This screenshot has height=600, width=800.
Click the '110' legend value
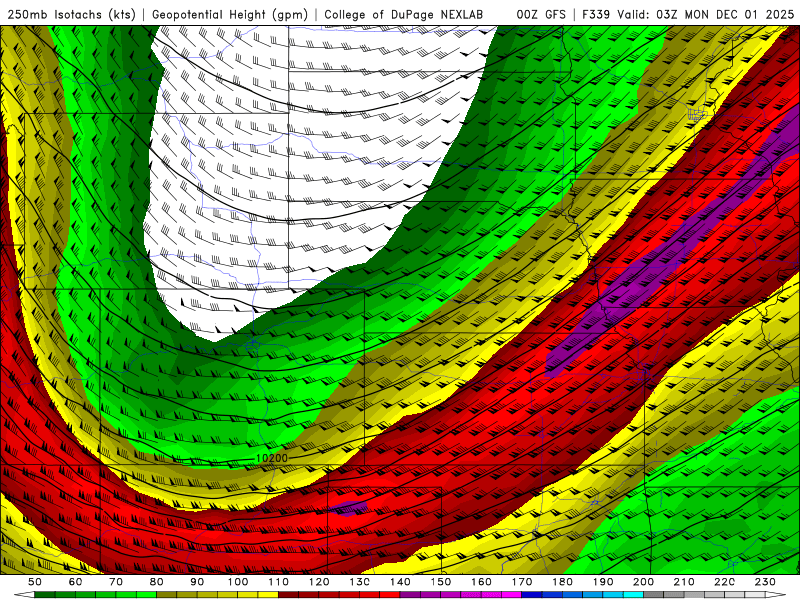(x=279, y=582)
